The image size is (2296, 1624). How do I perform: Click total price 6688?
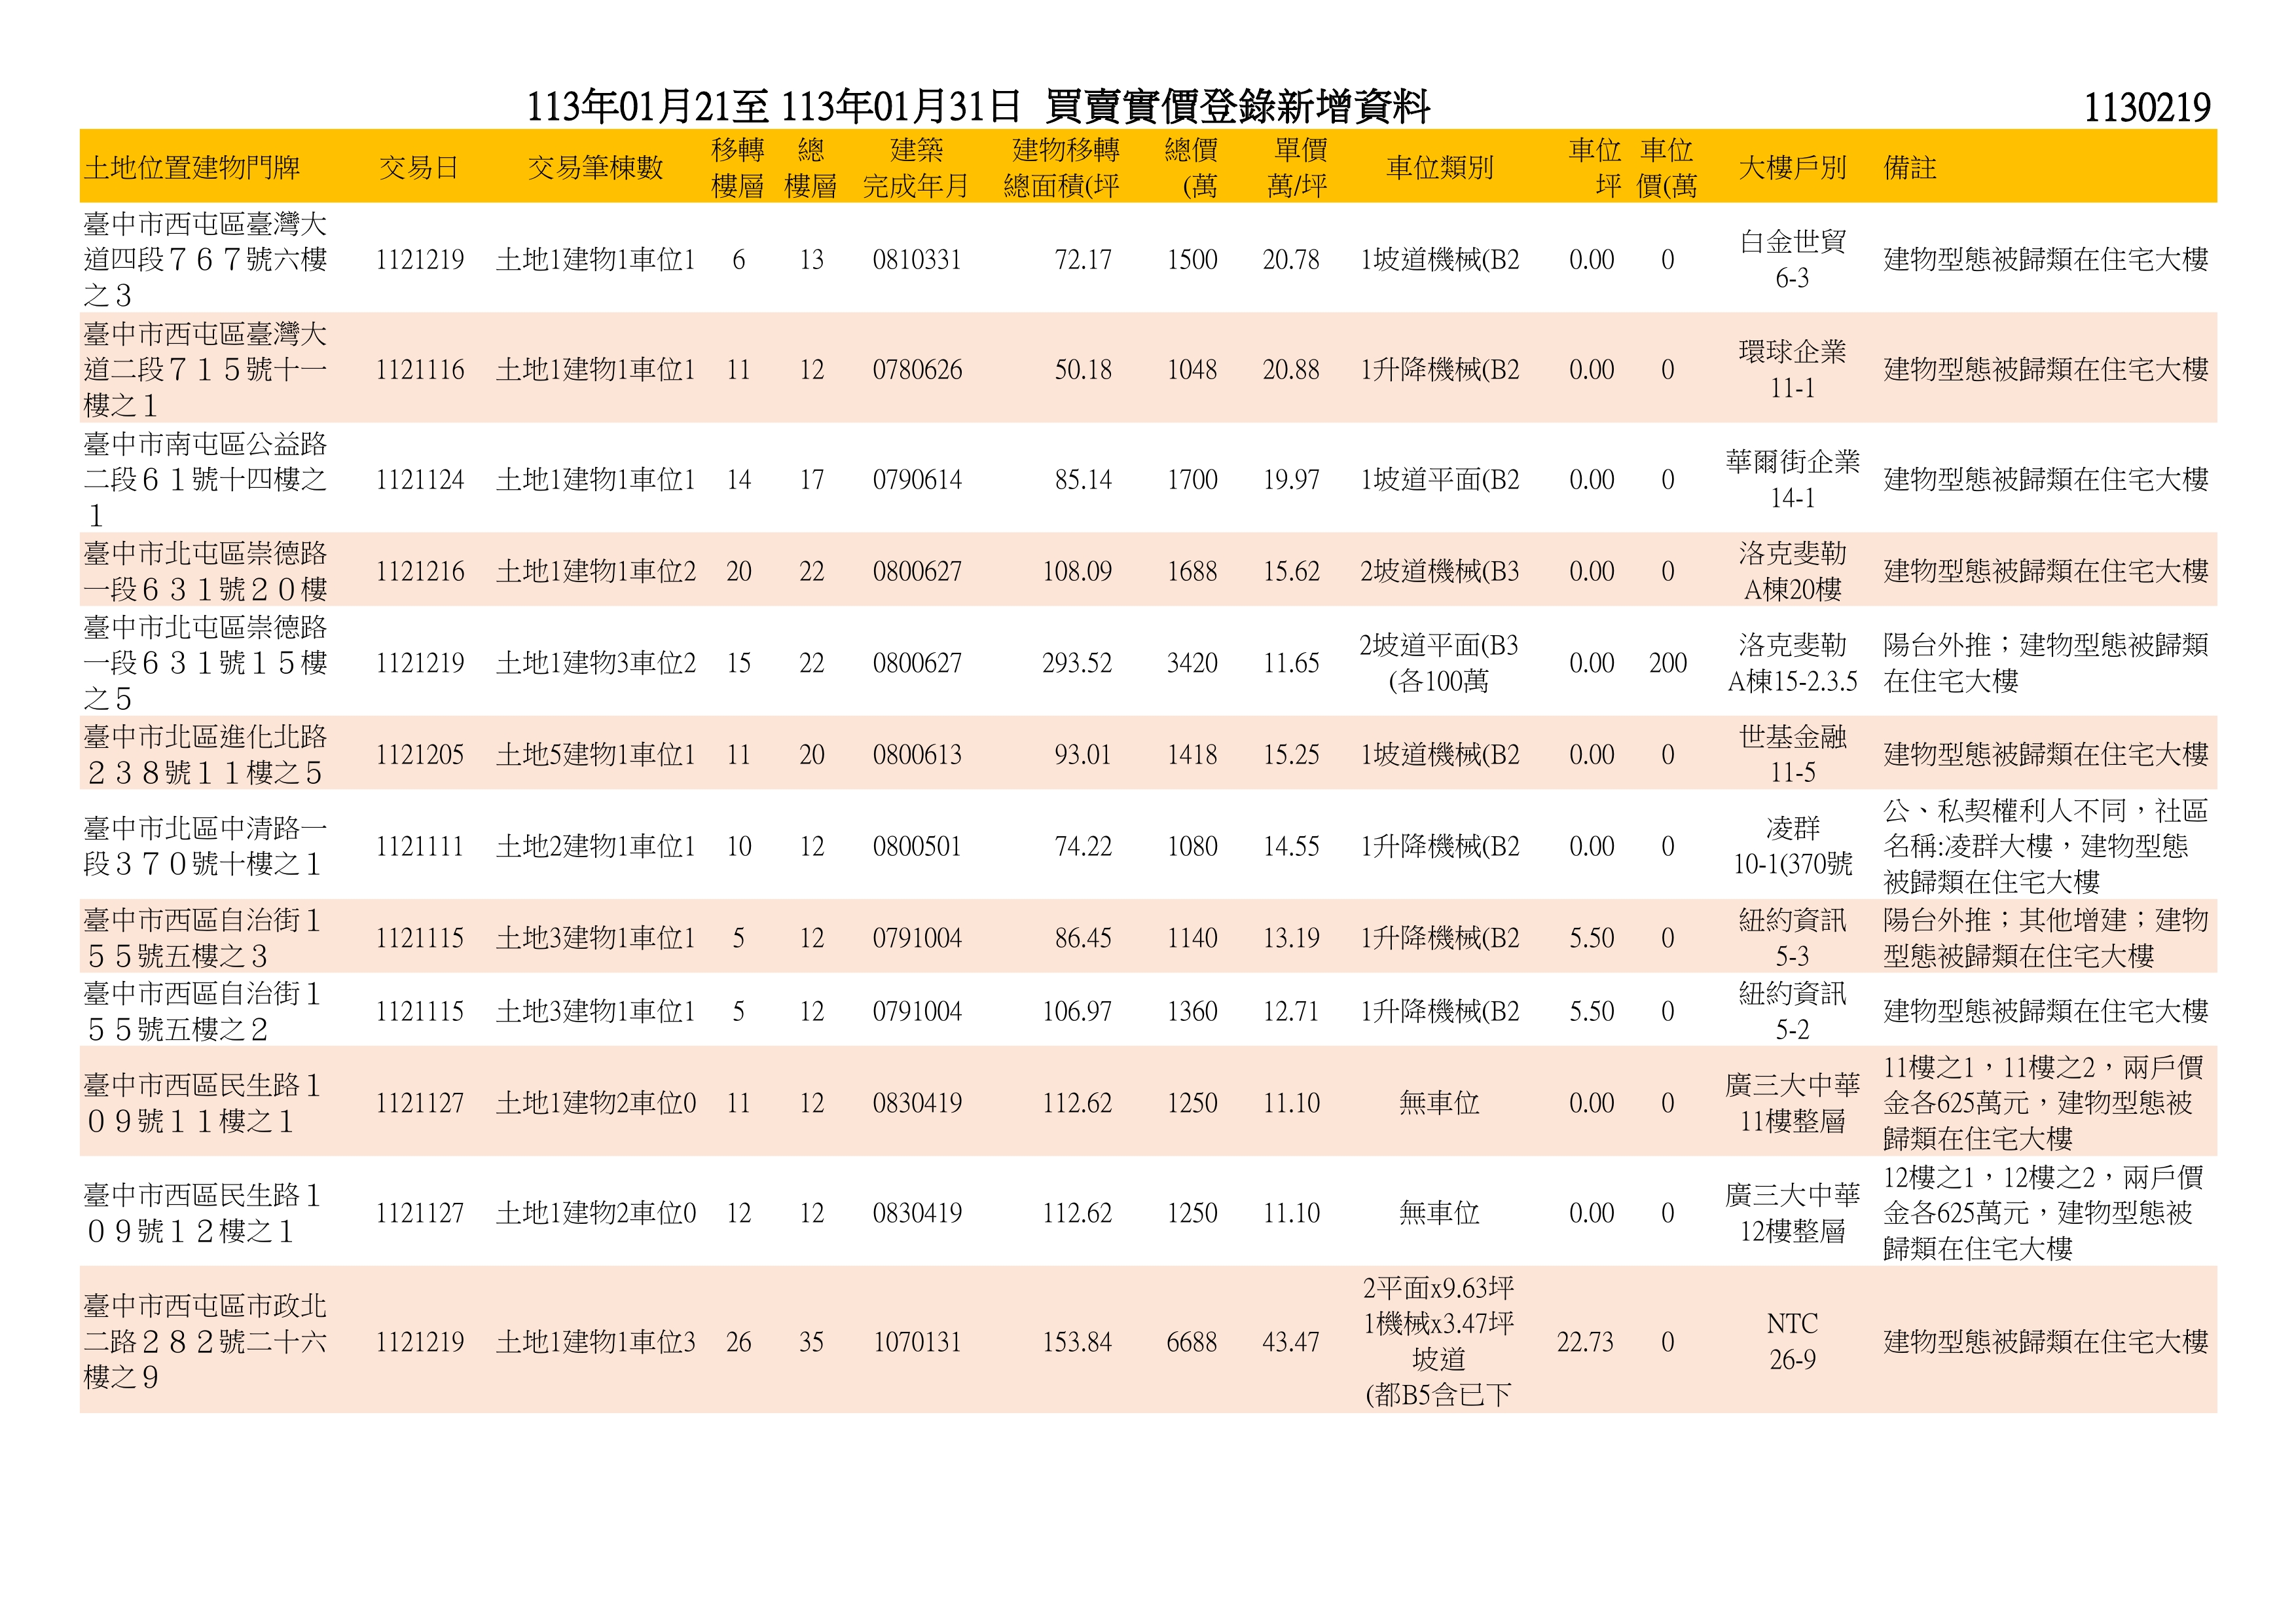point(1192,1342)
